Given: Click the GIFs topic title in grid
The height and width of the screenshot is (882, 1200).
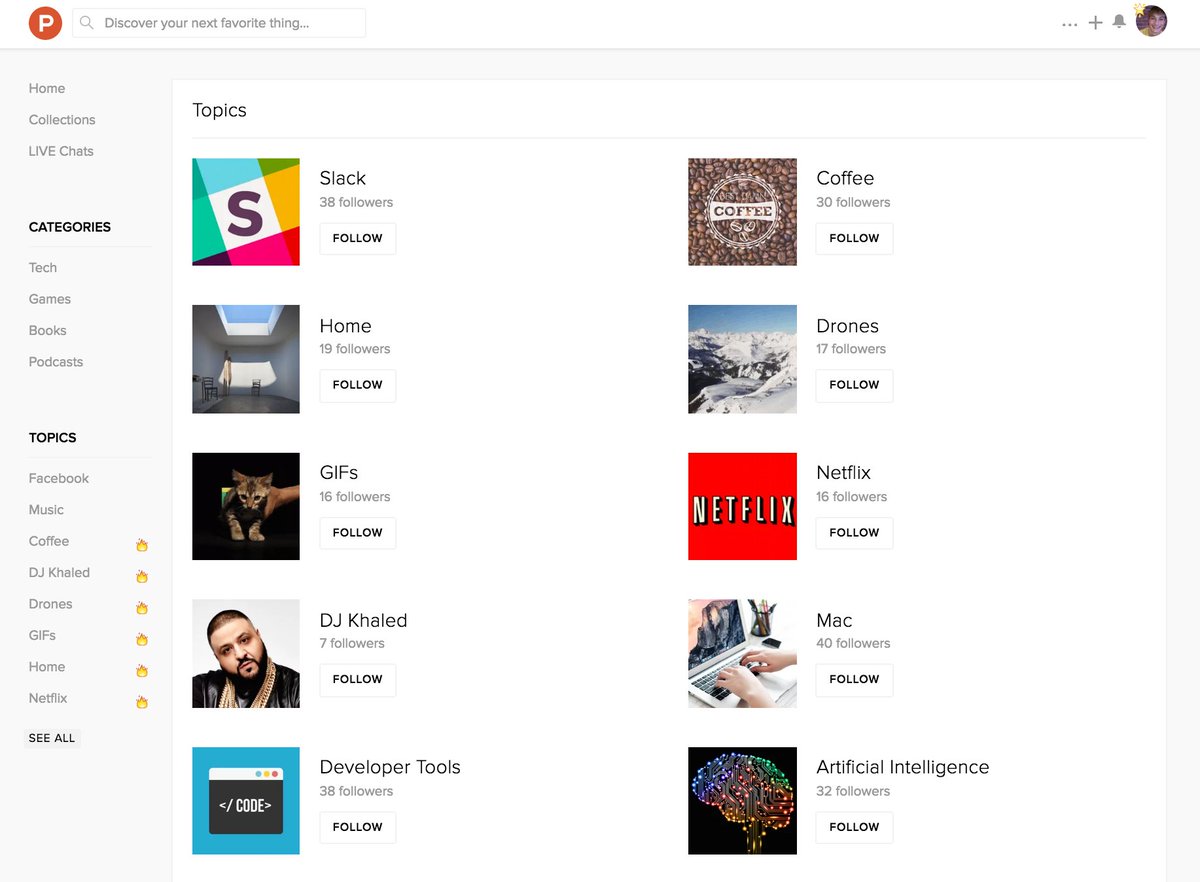Looking at the screenshot, I should [x=339, y=472].
